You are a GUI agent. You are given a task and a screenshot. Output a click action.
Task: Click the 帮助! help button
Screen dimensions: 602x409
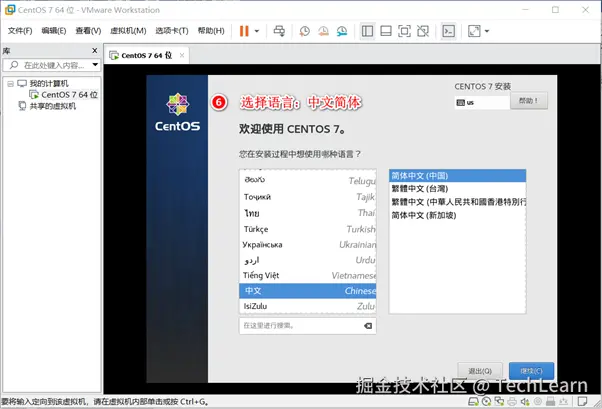click(529, 101)
